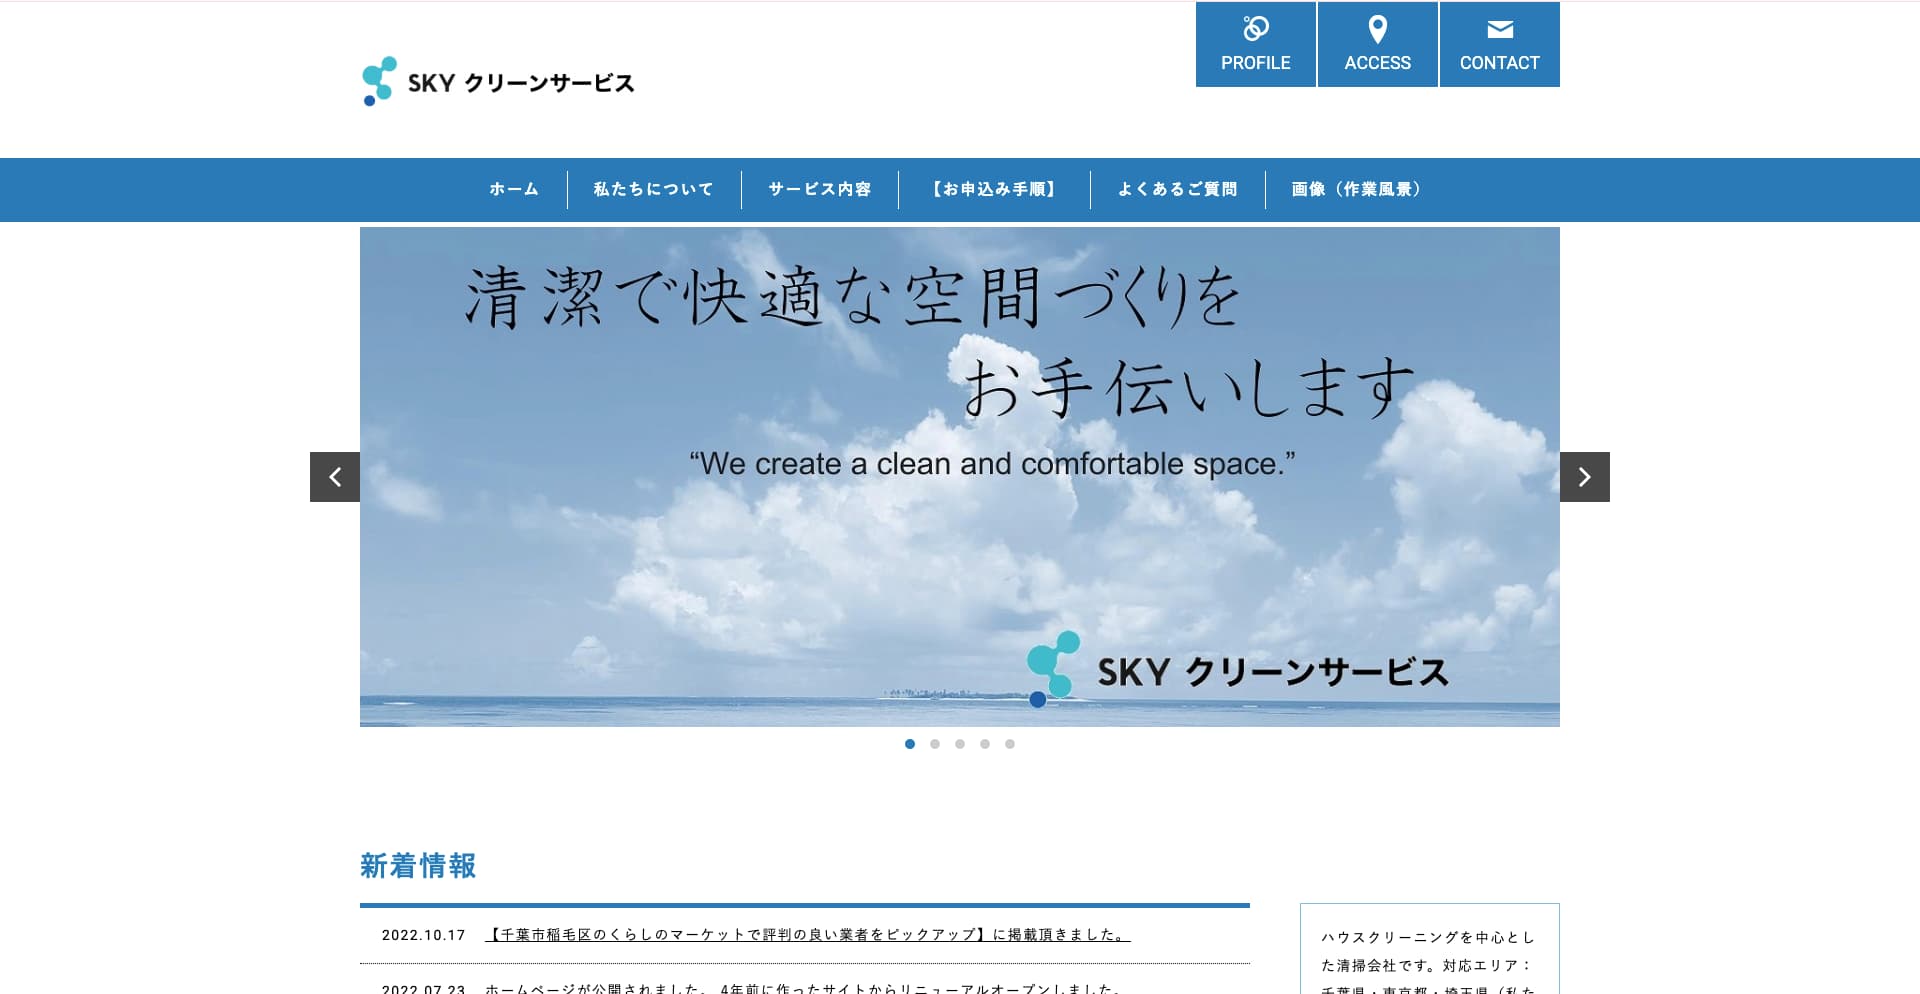Viewport: 1920px width, 994px height.
Task: Open the サービス内容 menu item
Action: point(819,189)
